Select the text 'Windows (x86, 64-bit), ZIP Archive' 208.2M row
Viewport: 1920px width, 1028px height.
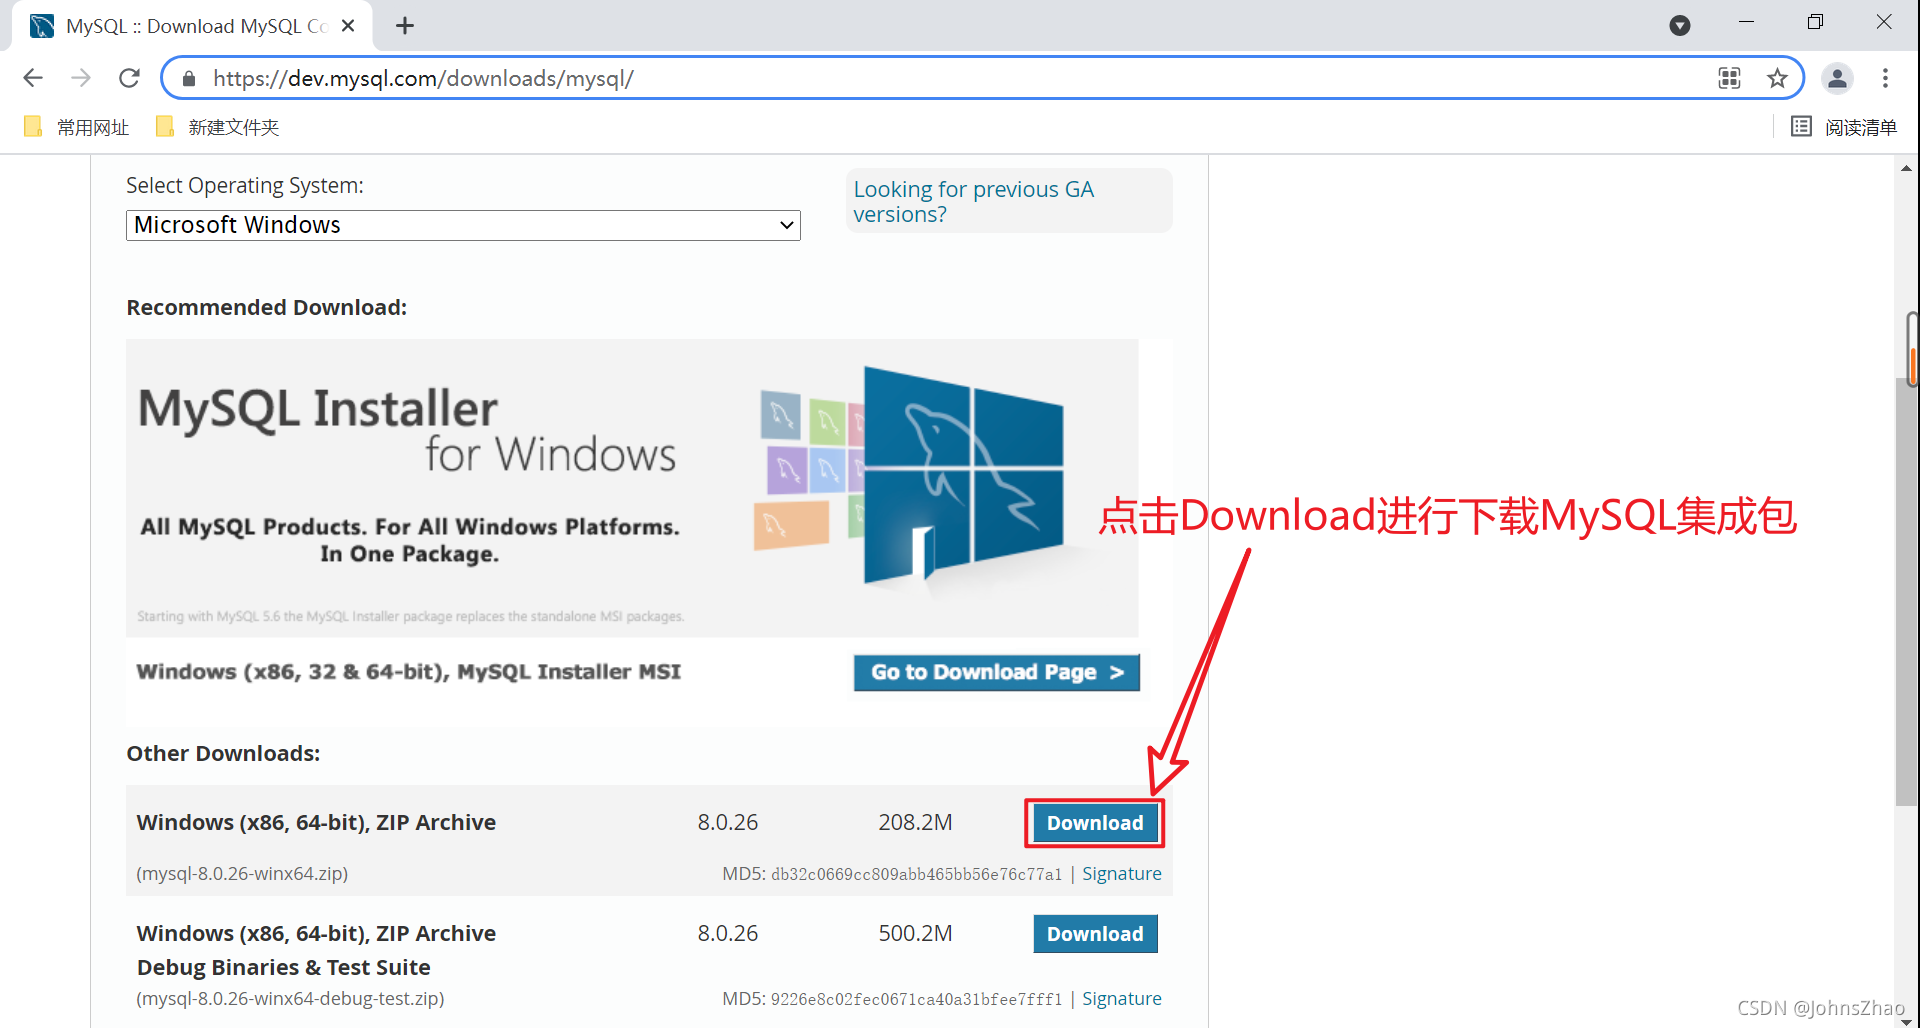pos(316,822)
